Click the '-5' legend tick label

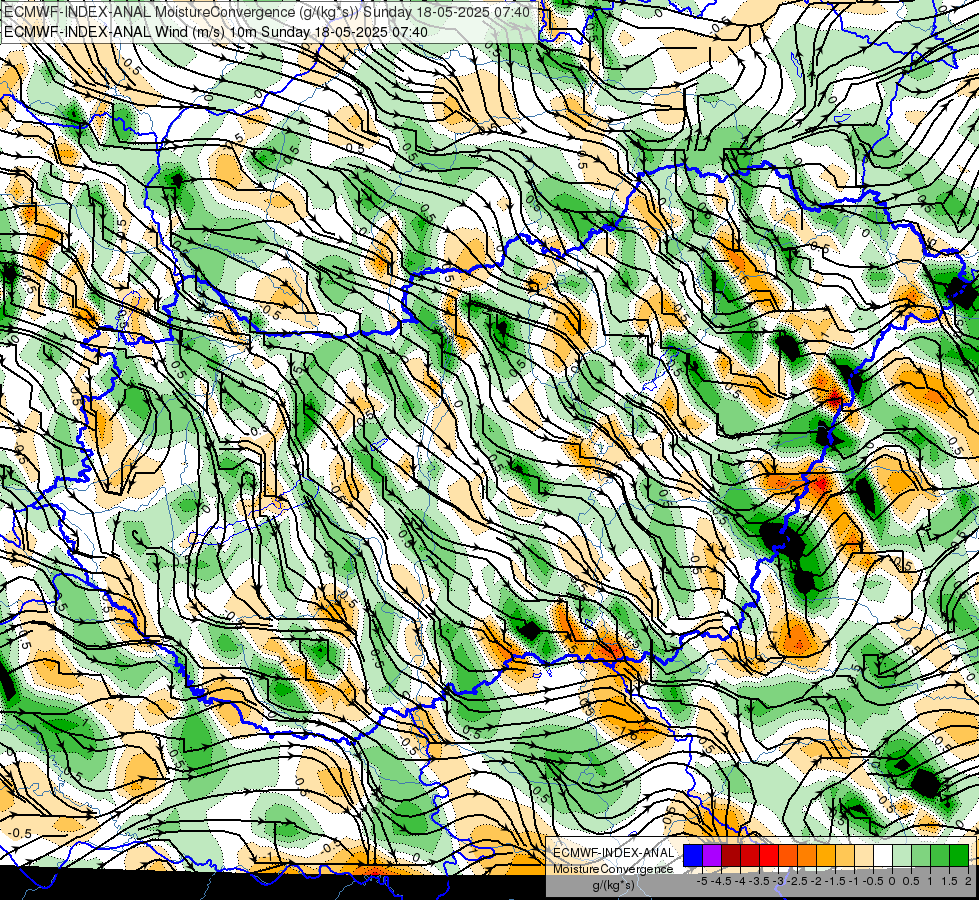(702, 881)
